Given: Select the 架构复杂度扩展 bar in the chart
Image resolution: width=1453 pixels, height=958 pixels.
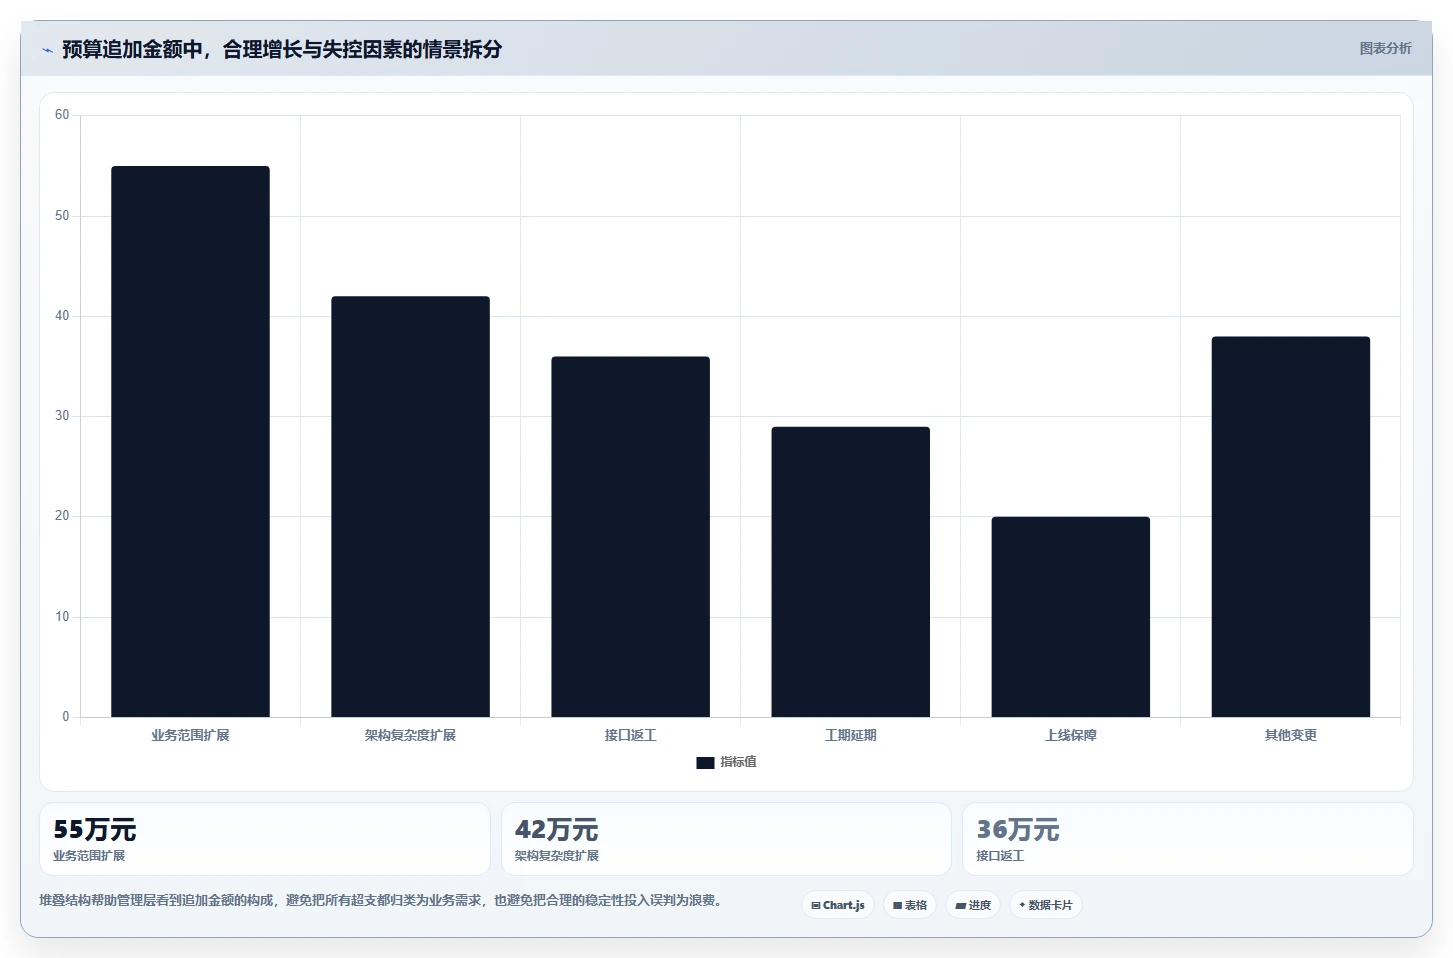Looking at the screenshot, I should click(x=410, y=506).
